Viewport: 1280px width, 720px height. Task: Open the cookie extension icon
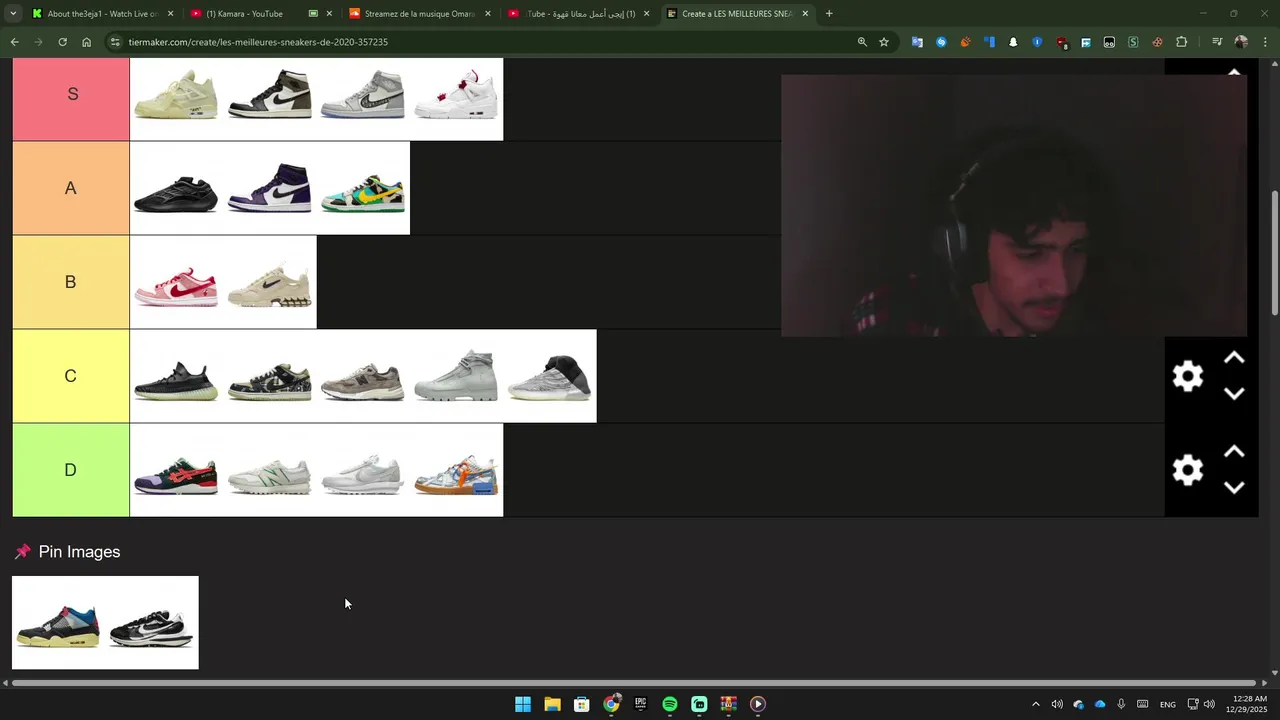pyautogui.click(x=1157, y=42)
